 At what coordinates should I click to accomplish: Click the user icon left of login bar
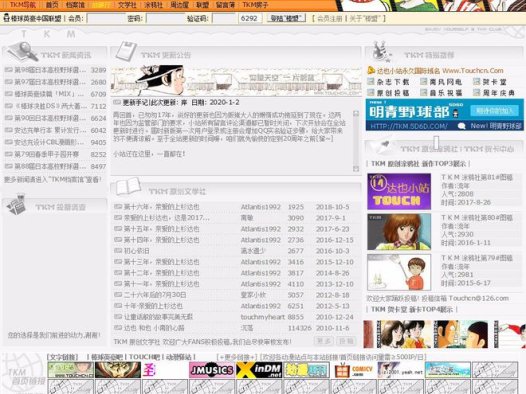click(x=6, y=18)
